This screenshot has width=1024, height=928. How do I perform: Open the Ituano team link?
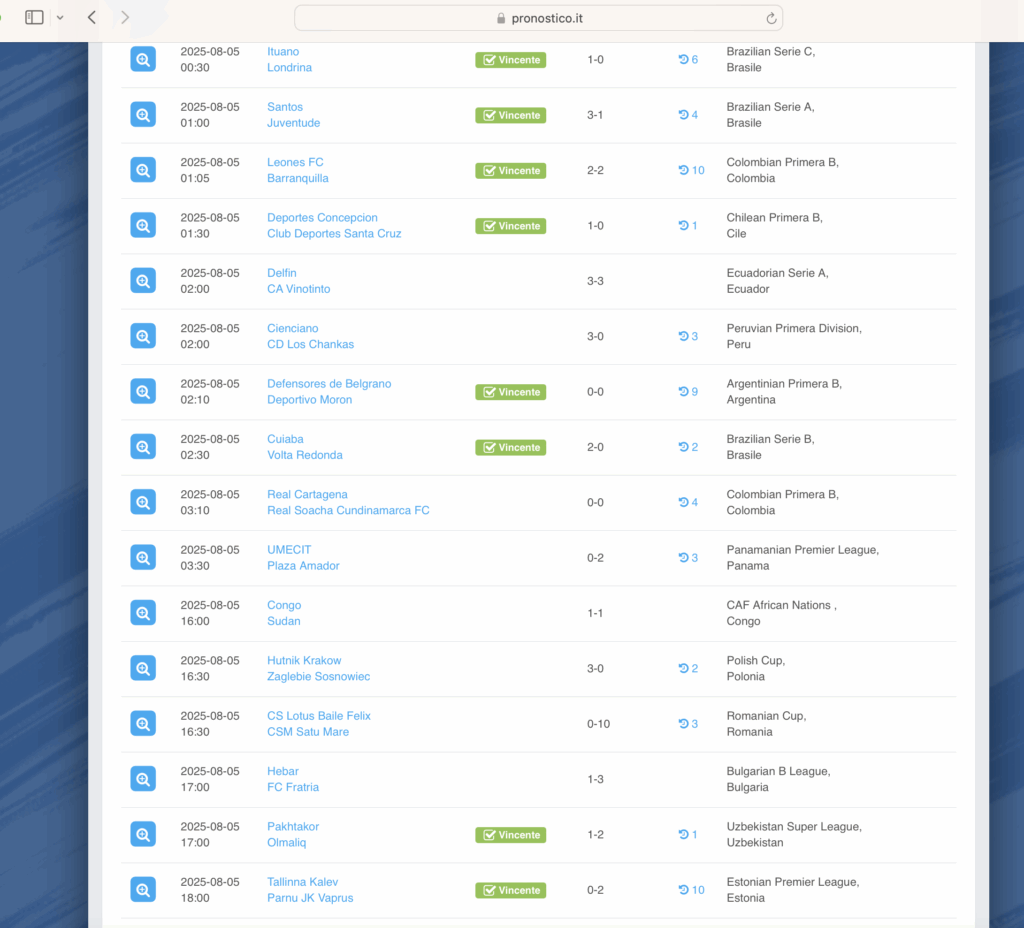point(283,52)
